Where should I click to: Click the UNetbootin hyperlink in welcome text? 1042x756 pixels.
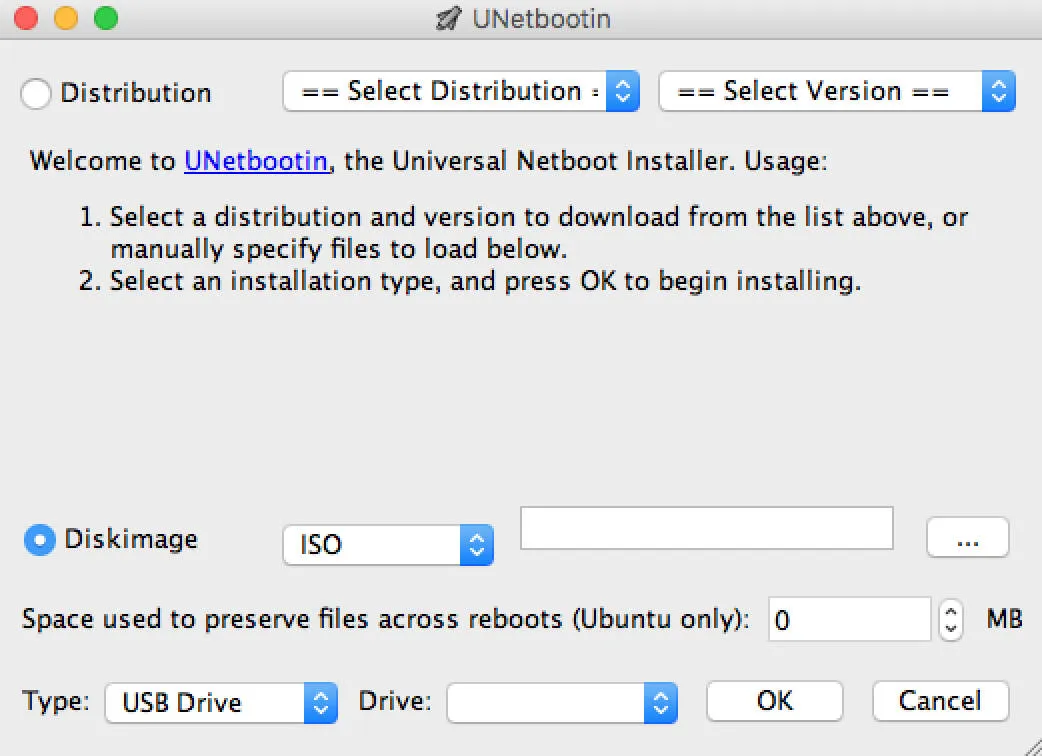pyautogui.click(x=255, y=161)
